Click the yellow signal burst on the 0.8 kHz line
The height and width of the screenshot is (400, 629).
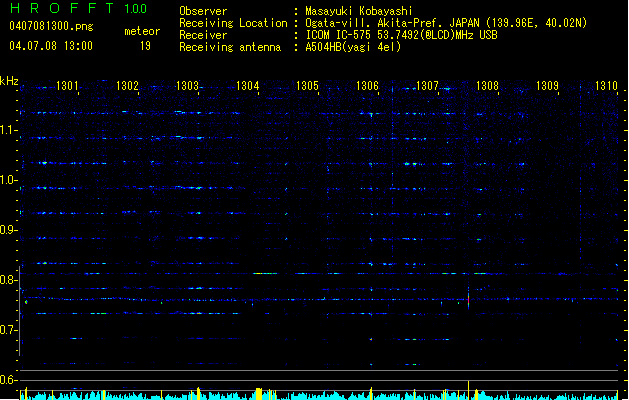265,274
